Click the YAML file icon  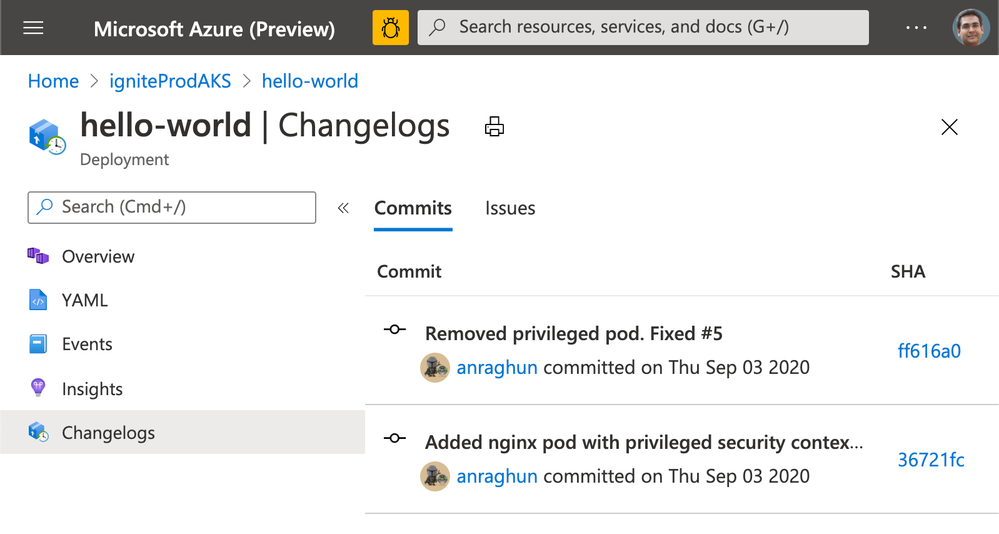click(x=38, y=299)
